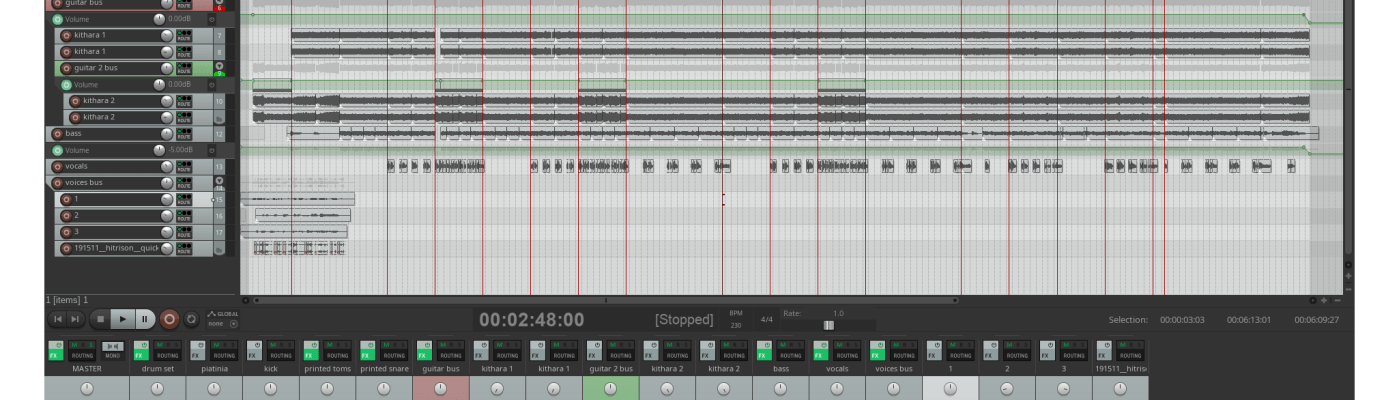The height and width of the screenshot is (400, 1399).
Task: Toggle arm on the -5.00dB Volume envelope
Action: click(x=57, y=150)
